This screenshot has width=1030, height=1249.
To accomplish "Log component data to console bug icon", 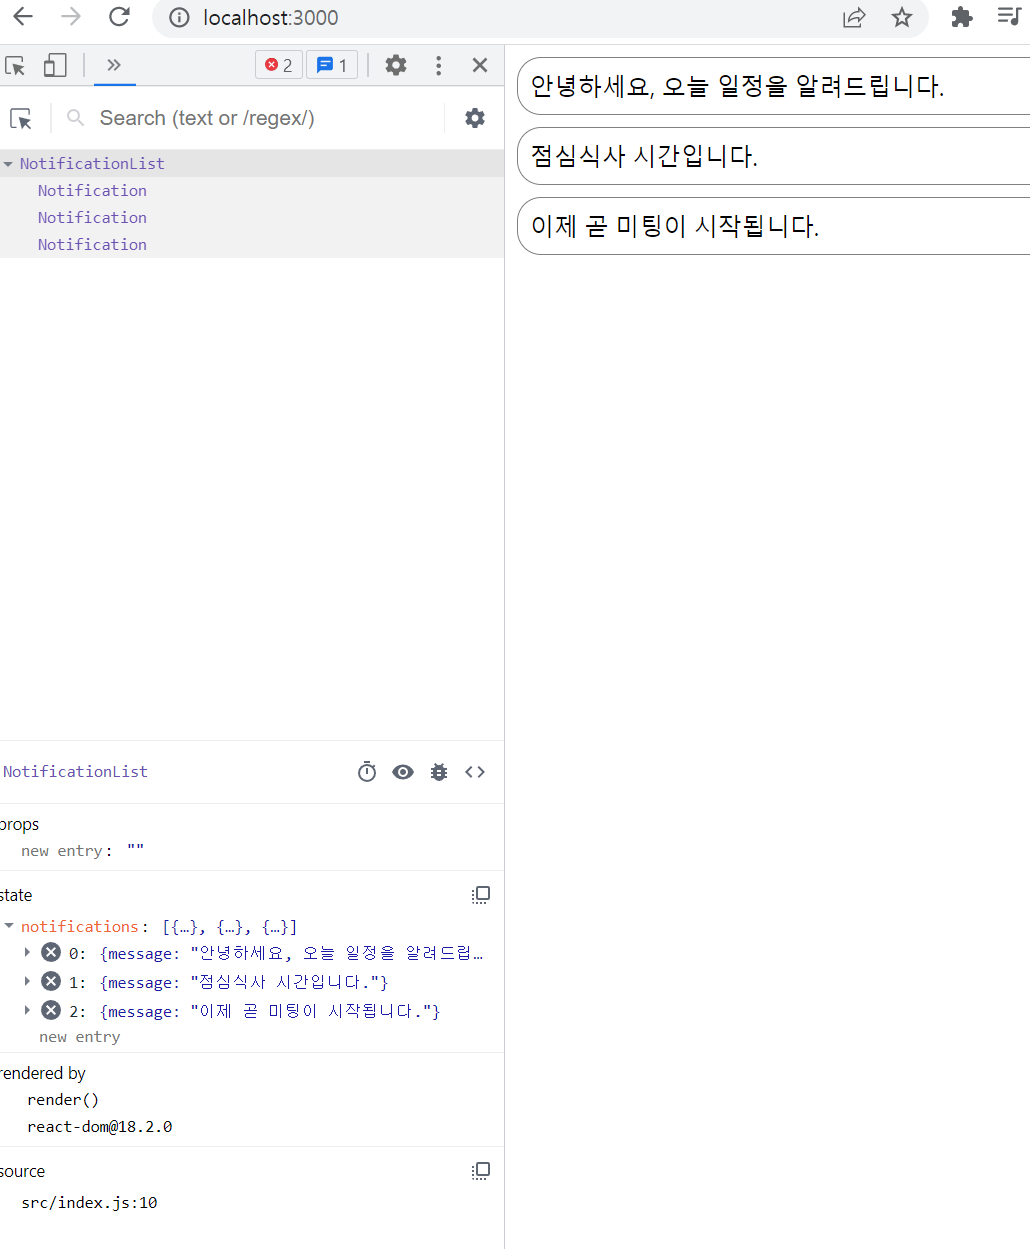I will 439,772.
